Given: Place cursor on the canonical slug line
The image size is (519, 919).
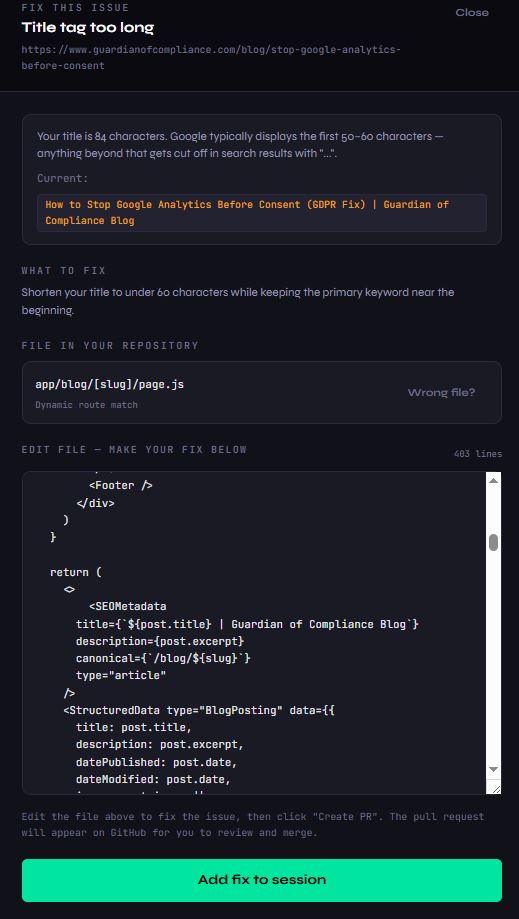Looking at the screenshot, I should point(163,658).
